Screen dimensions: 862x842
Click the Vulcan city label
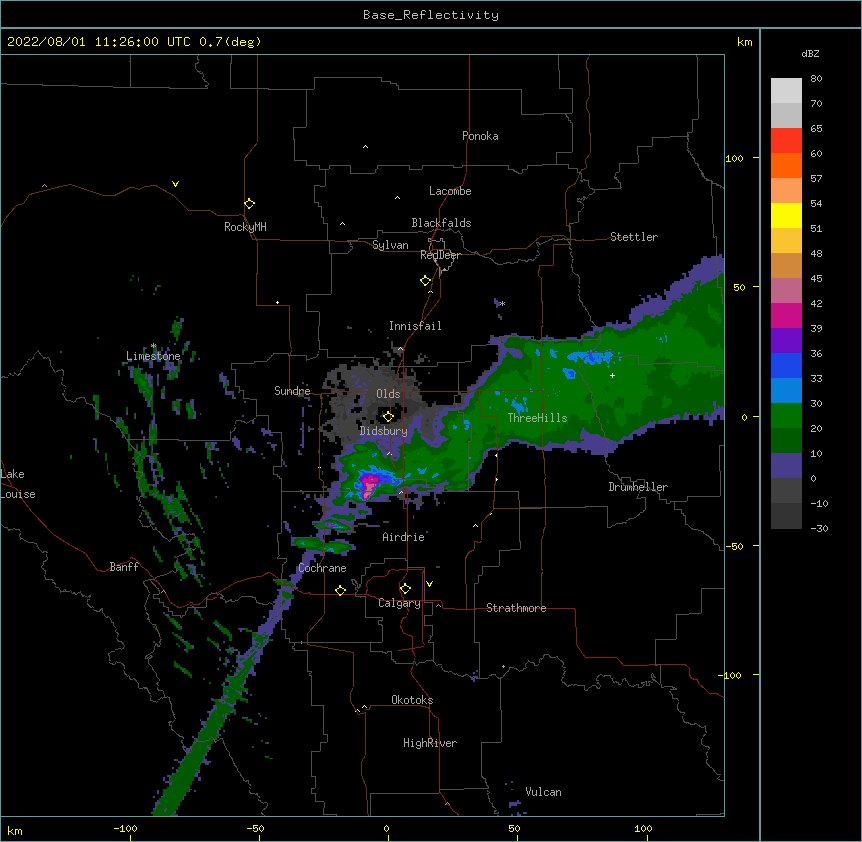pyautogui.click(x=543, y=792)
